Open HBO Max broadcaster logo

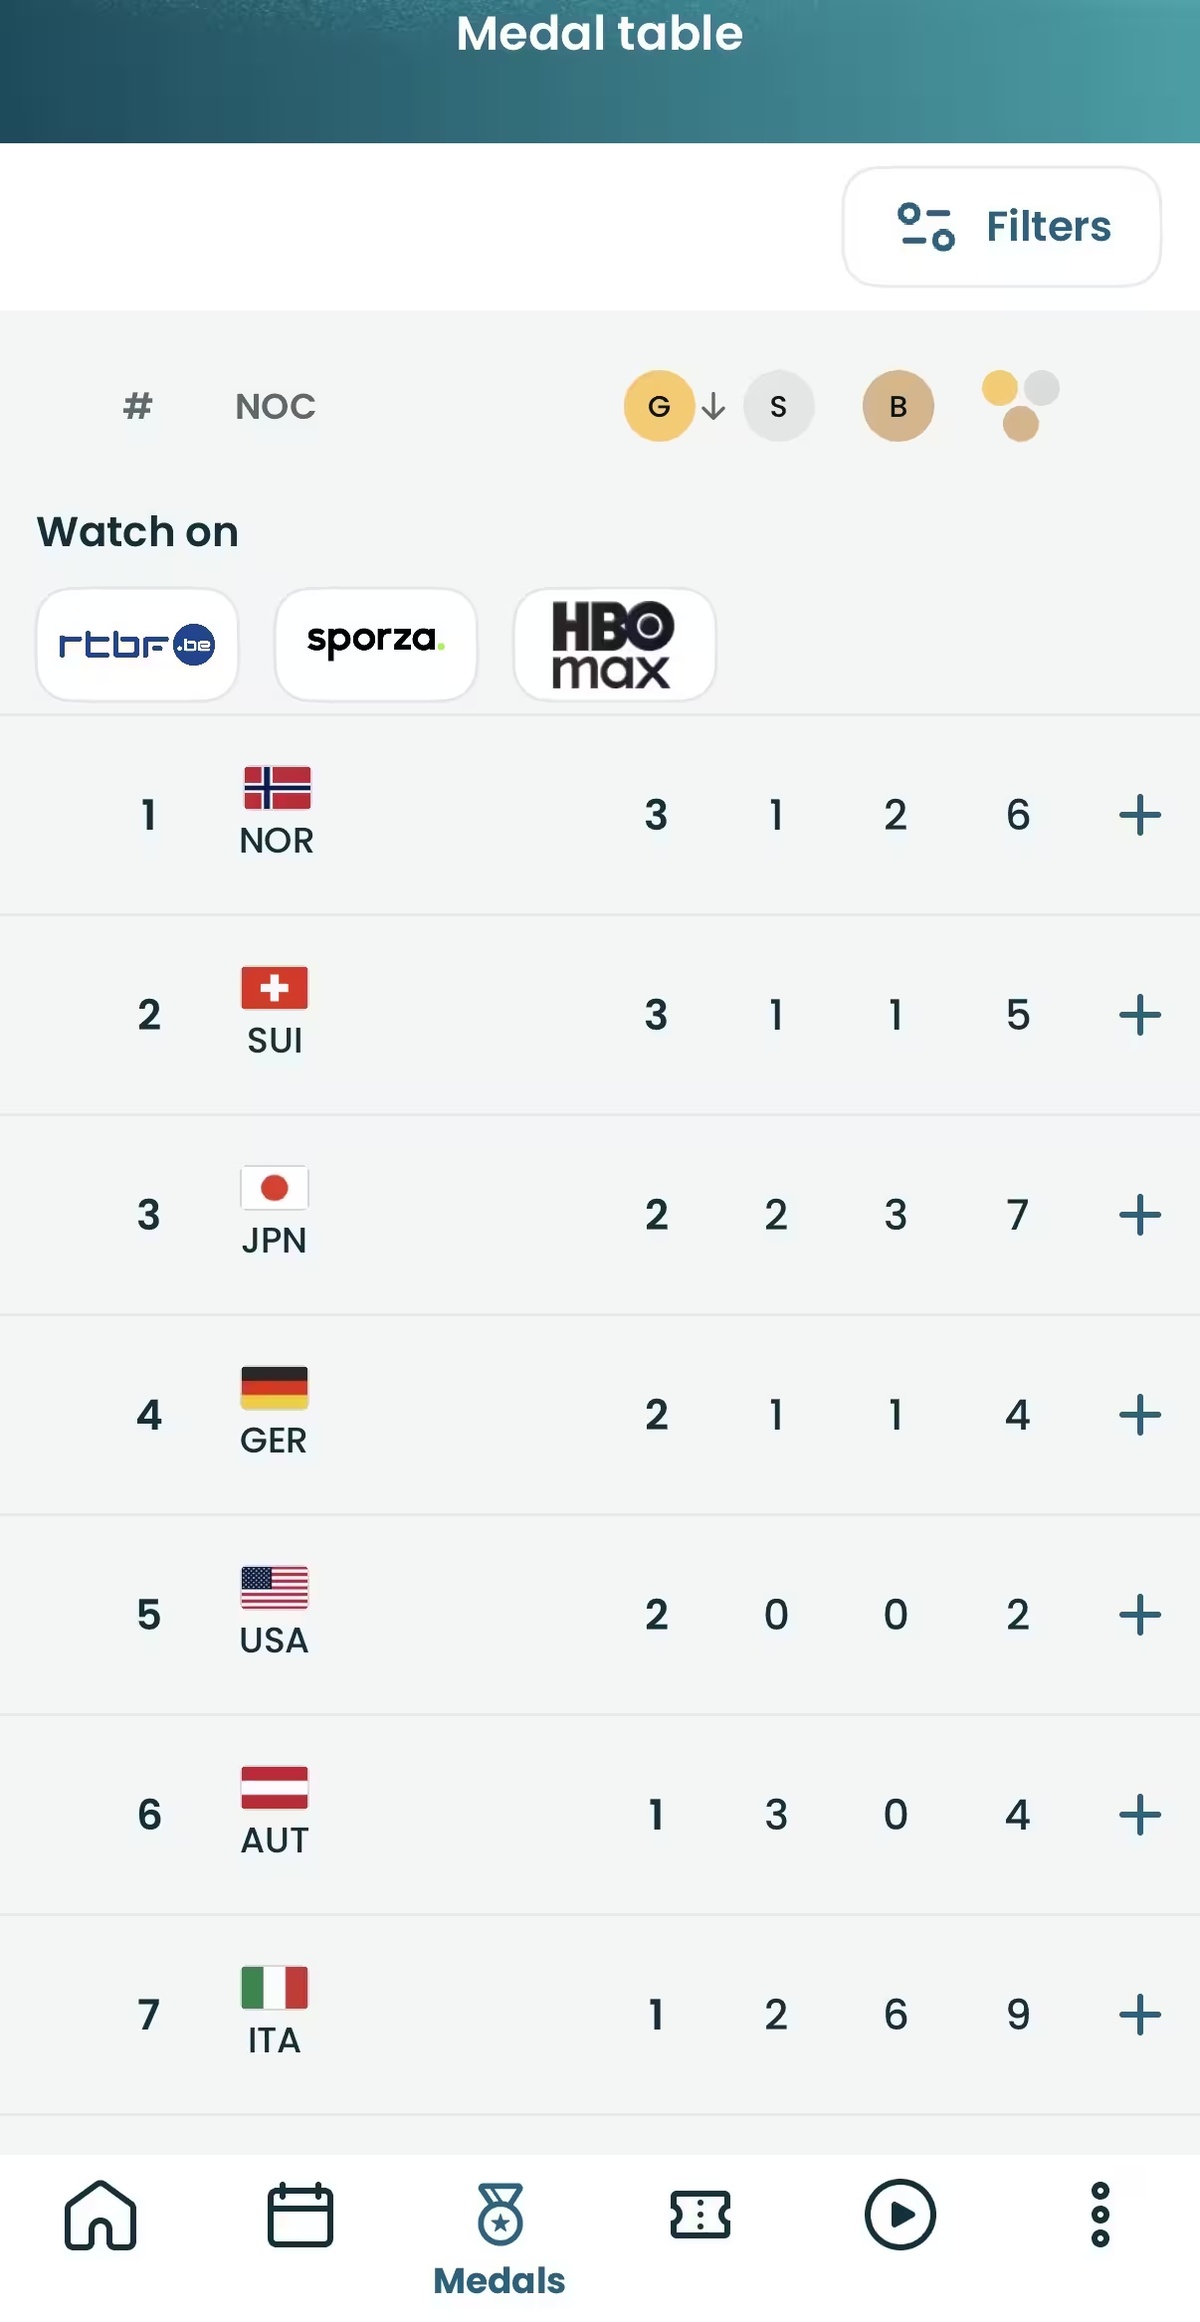pyautogui.click(x=614, y=645)
